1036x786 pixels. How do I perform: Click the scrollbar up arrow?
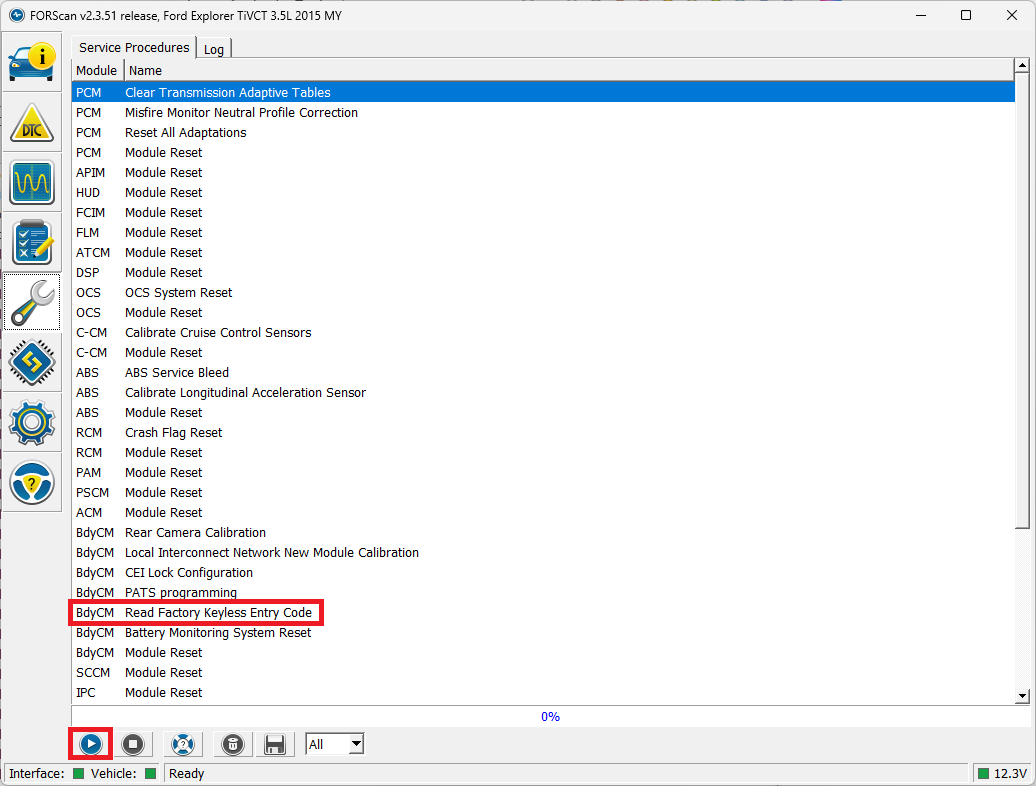[1022, 65]
